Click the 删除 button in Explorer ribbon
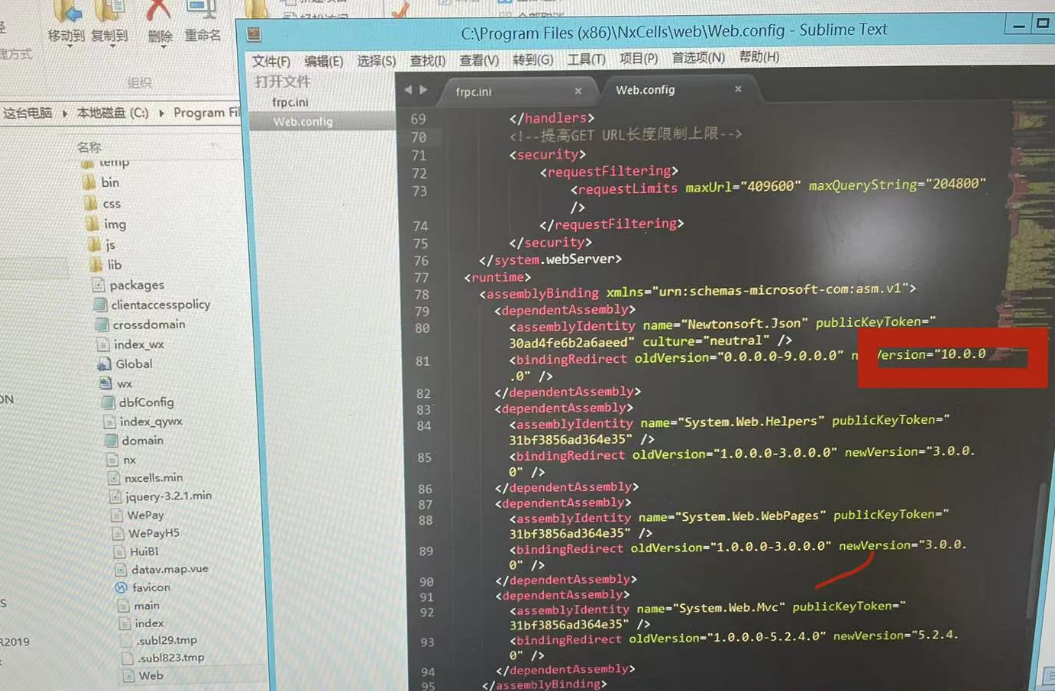 point(159,24)
